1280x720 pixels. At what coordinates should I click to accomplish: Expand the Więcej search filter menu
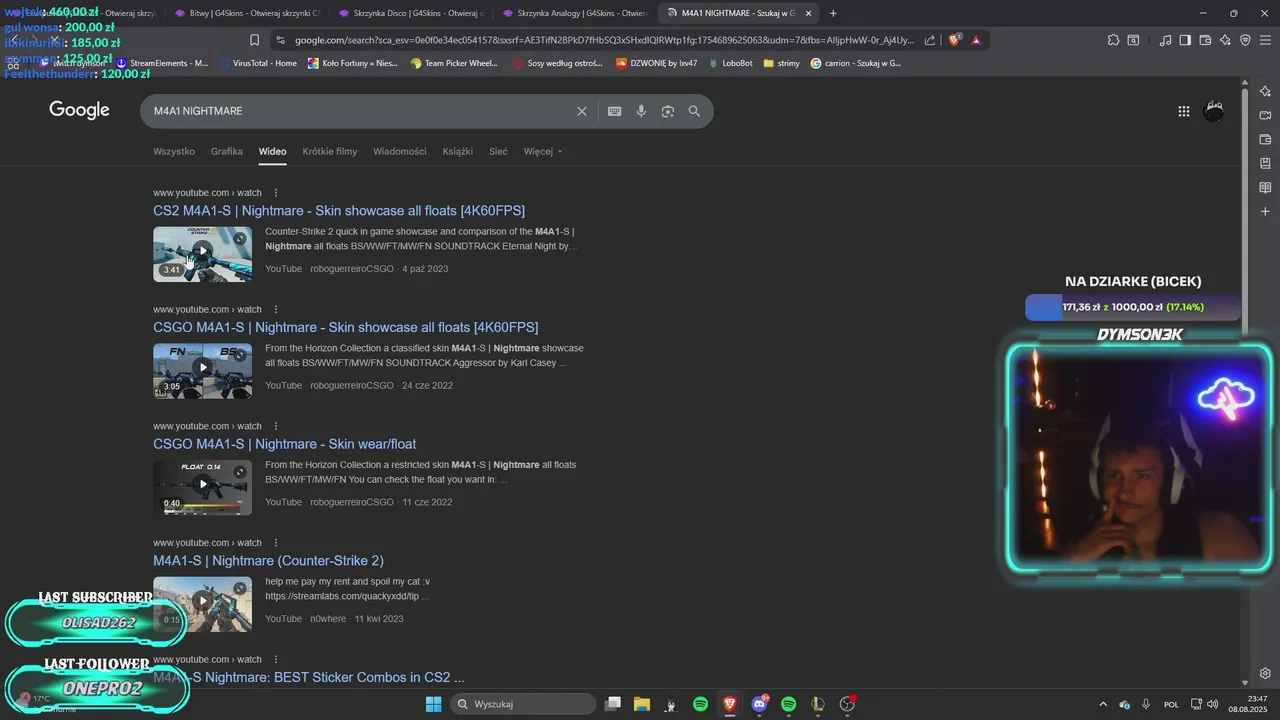point(543,152)
